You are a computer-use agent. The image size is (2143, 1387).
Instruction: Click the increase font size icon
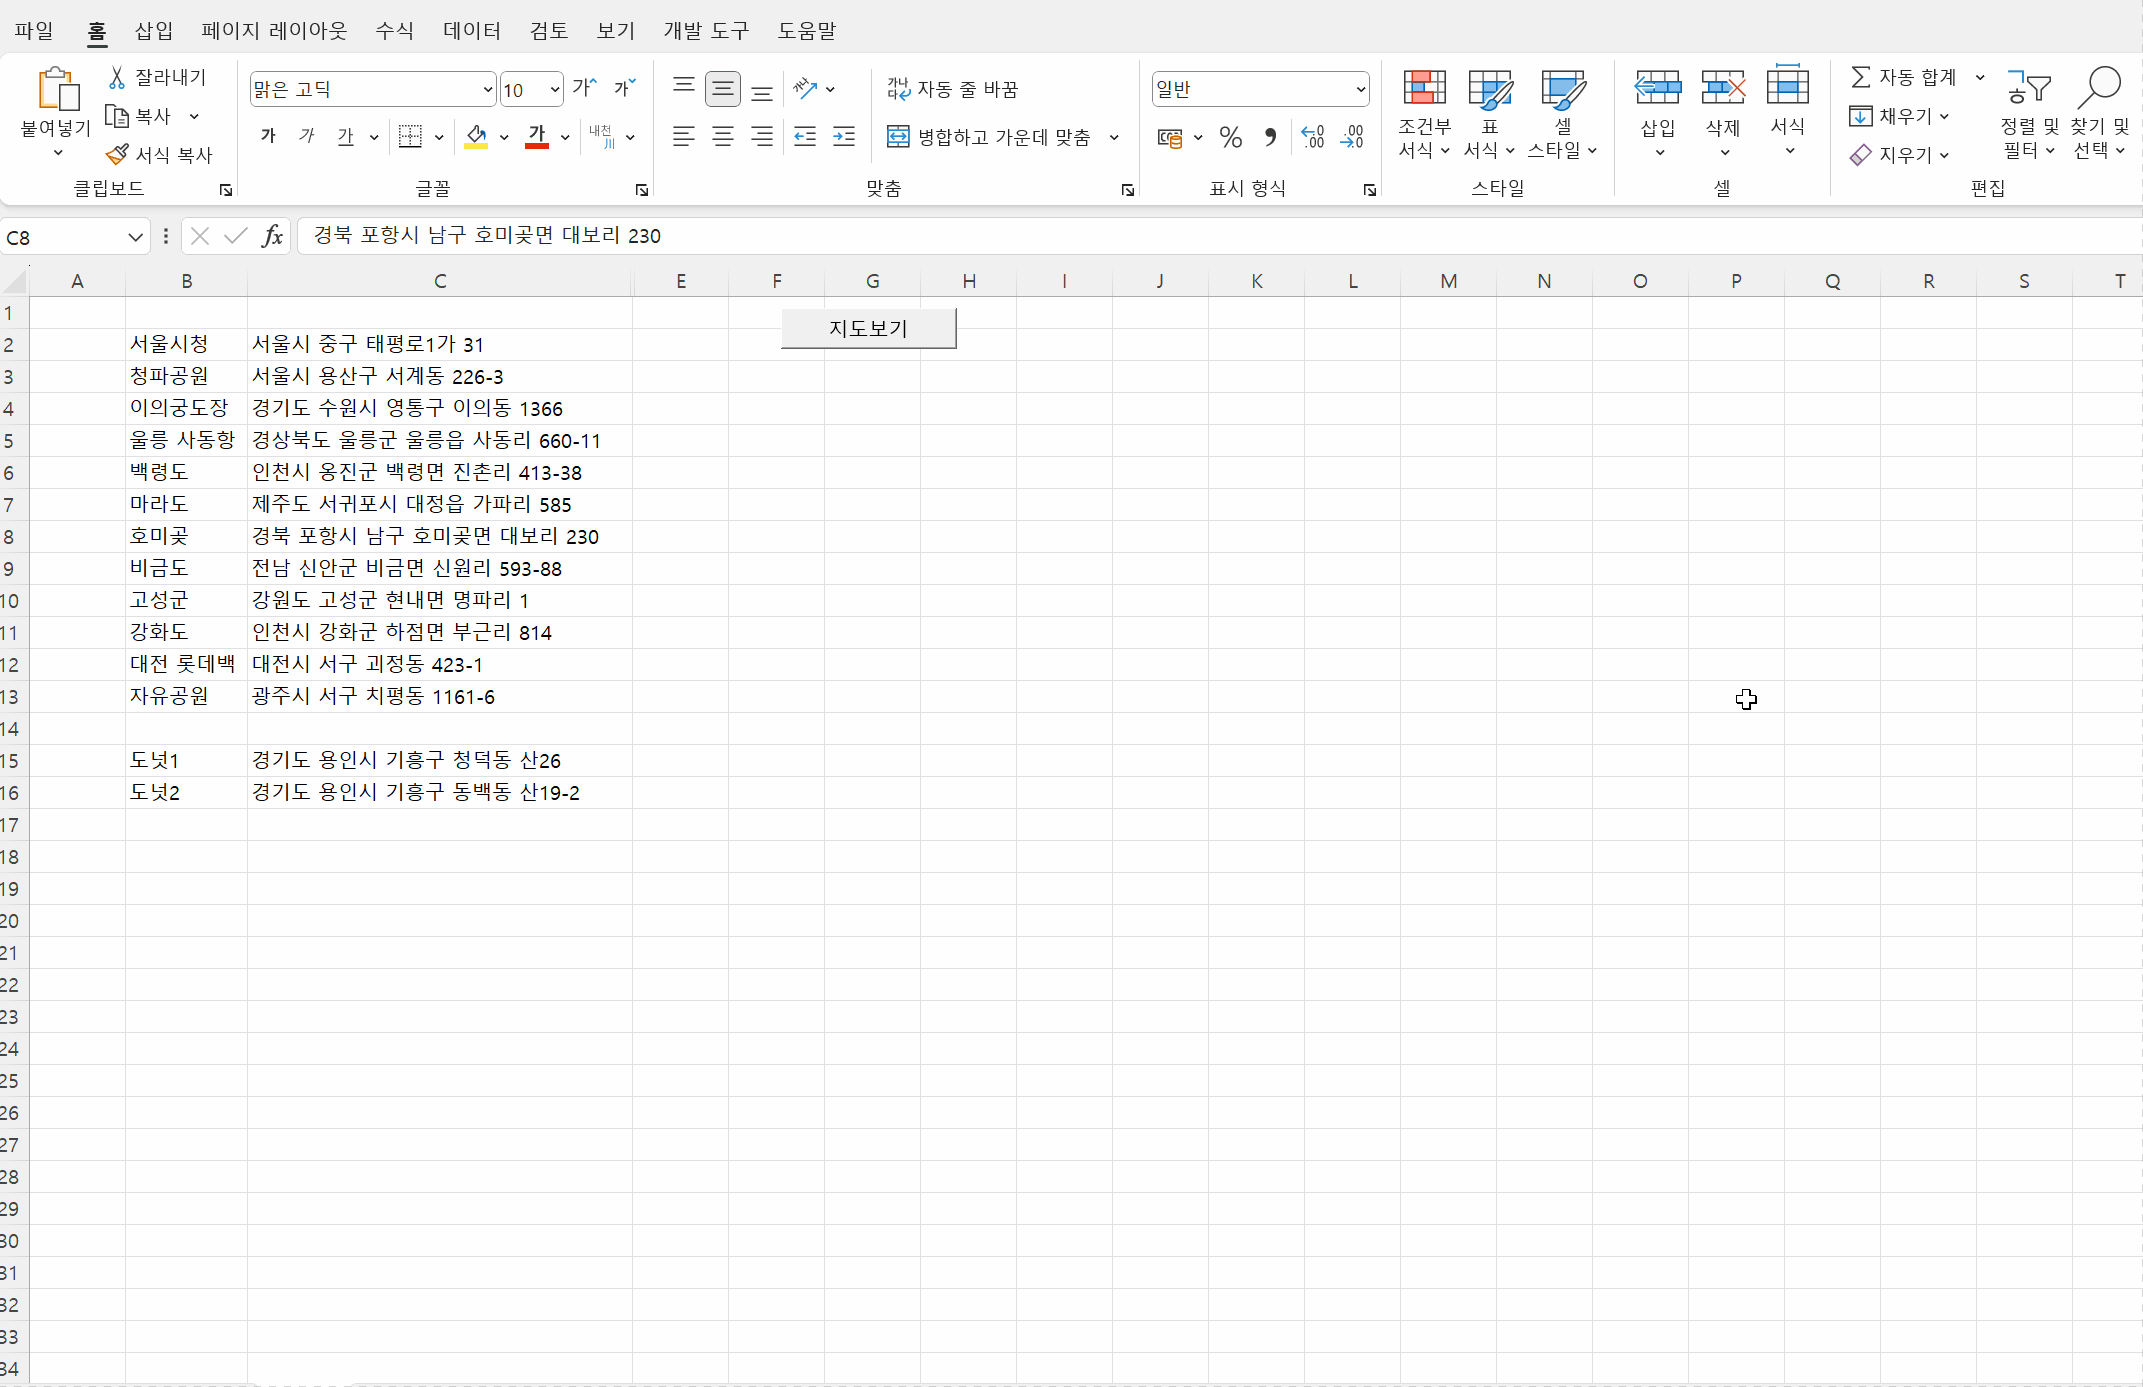click(584, 89)
